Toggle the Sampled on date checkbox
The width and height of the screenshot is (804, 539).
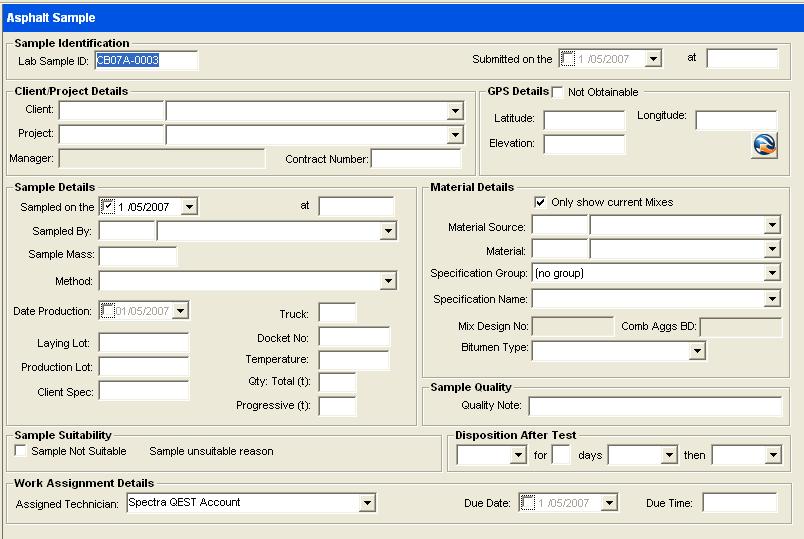(x=108, y=207)
